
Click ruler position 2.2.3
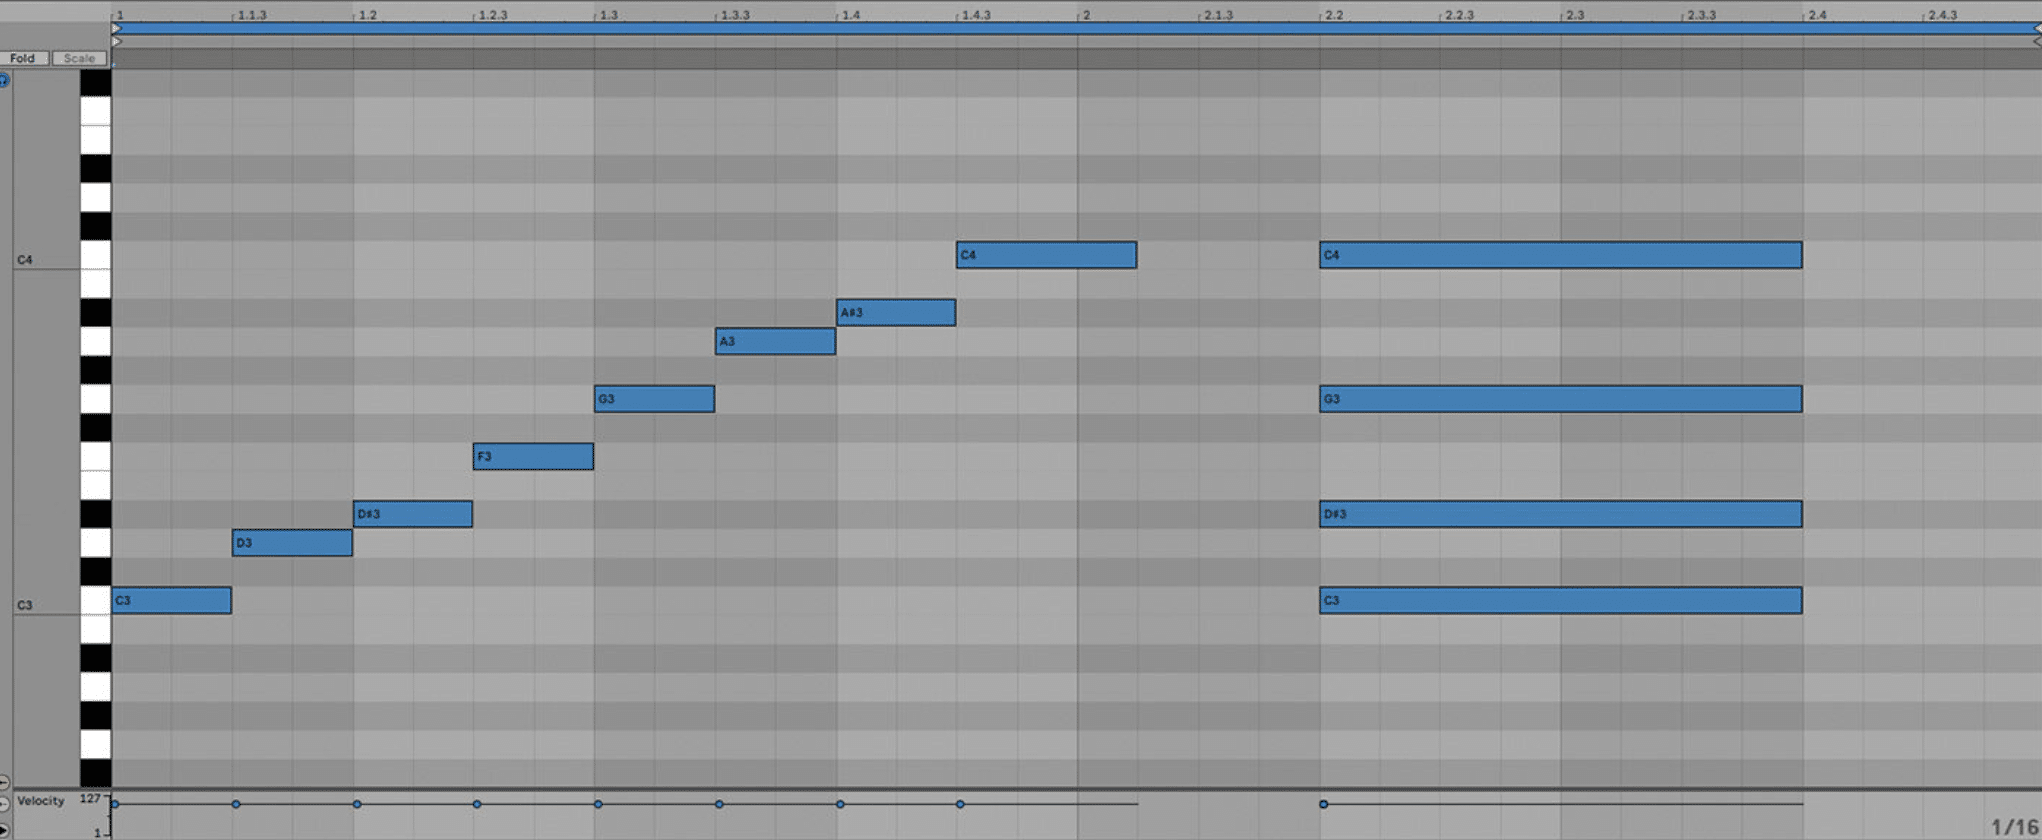point(1460,15)
